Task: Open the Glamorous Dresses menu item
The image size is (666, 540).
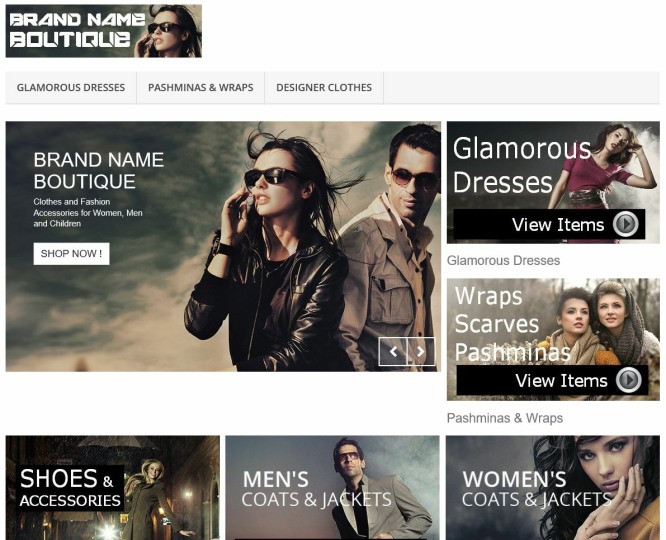Action: (x=71, y=88)
